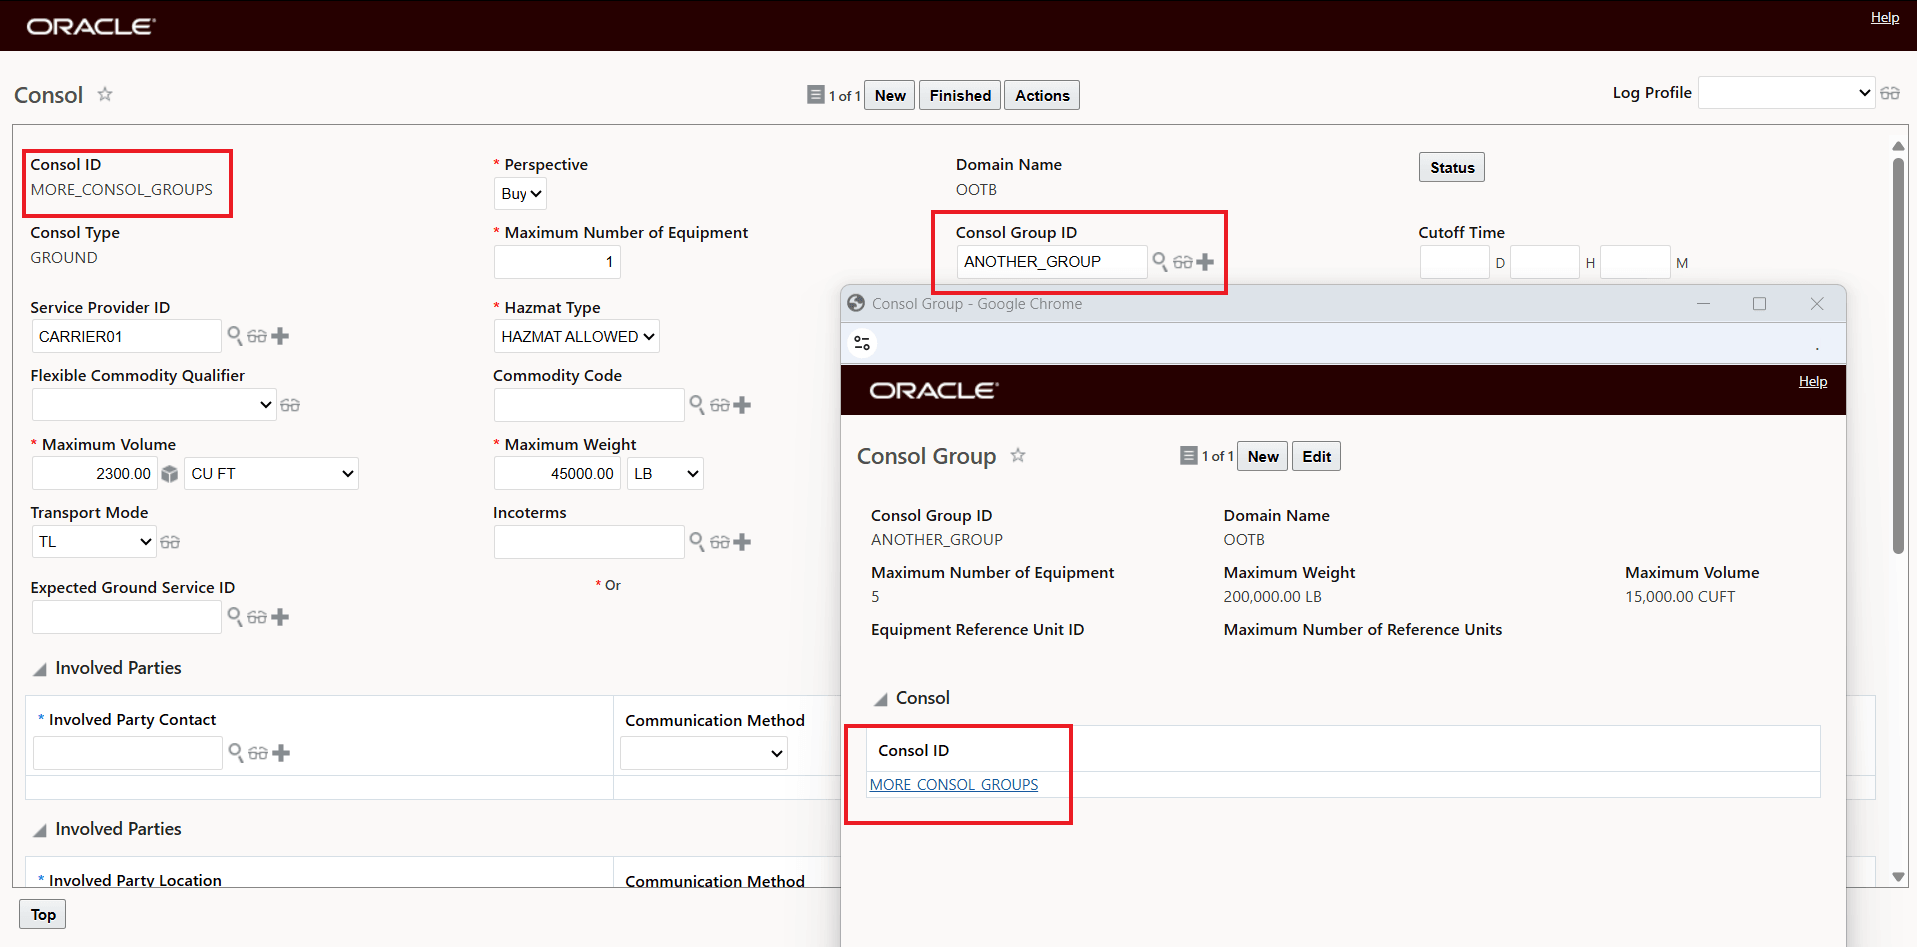The image size is (1917, 947).
Task: Click the Service Provider ID field
Action: coord(126,337)
